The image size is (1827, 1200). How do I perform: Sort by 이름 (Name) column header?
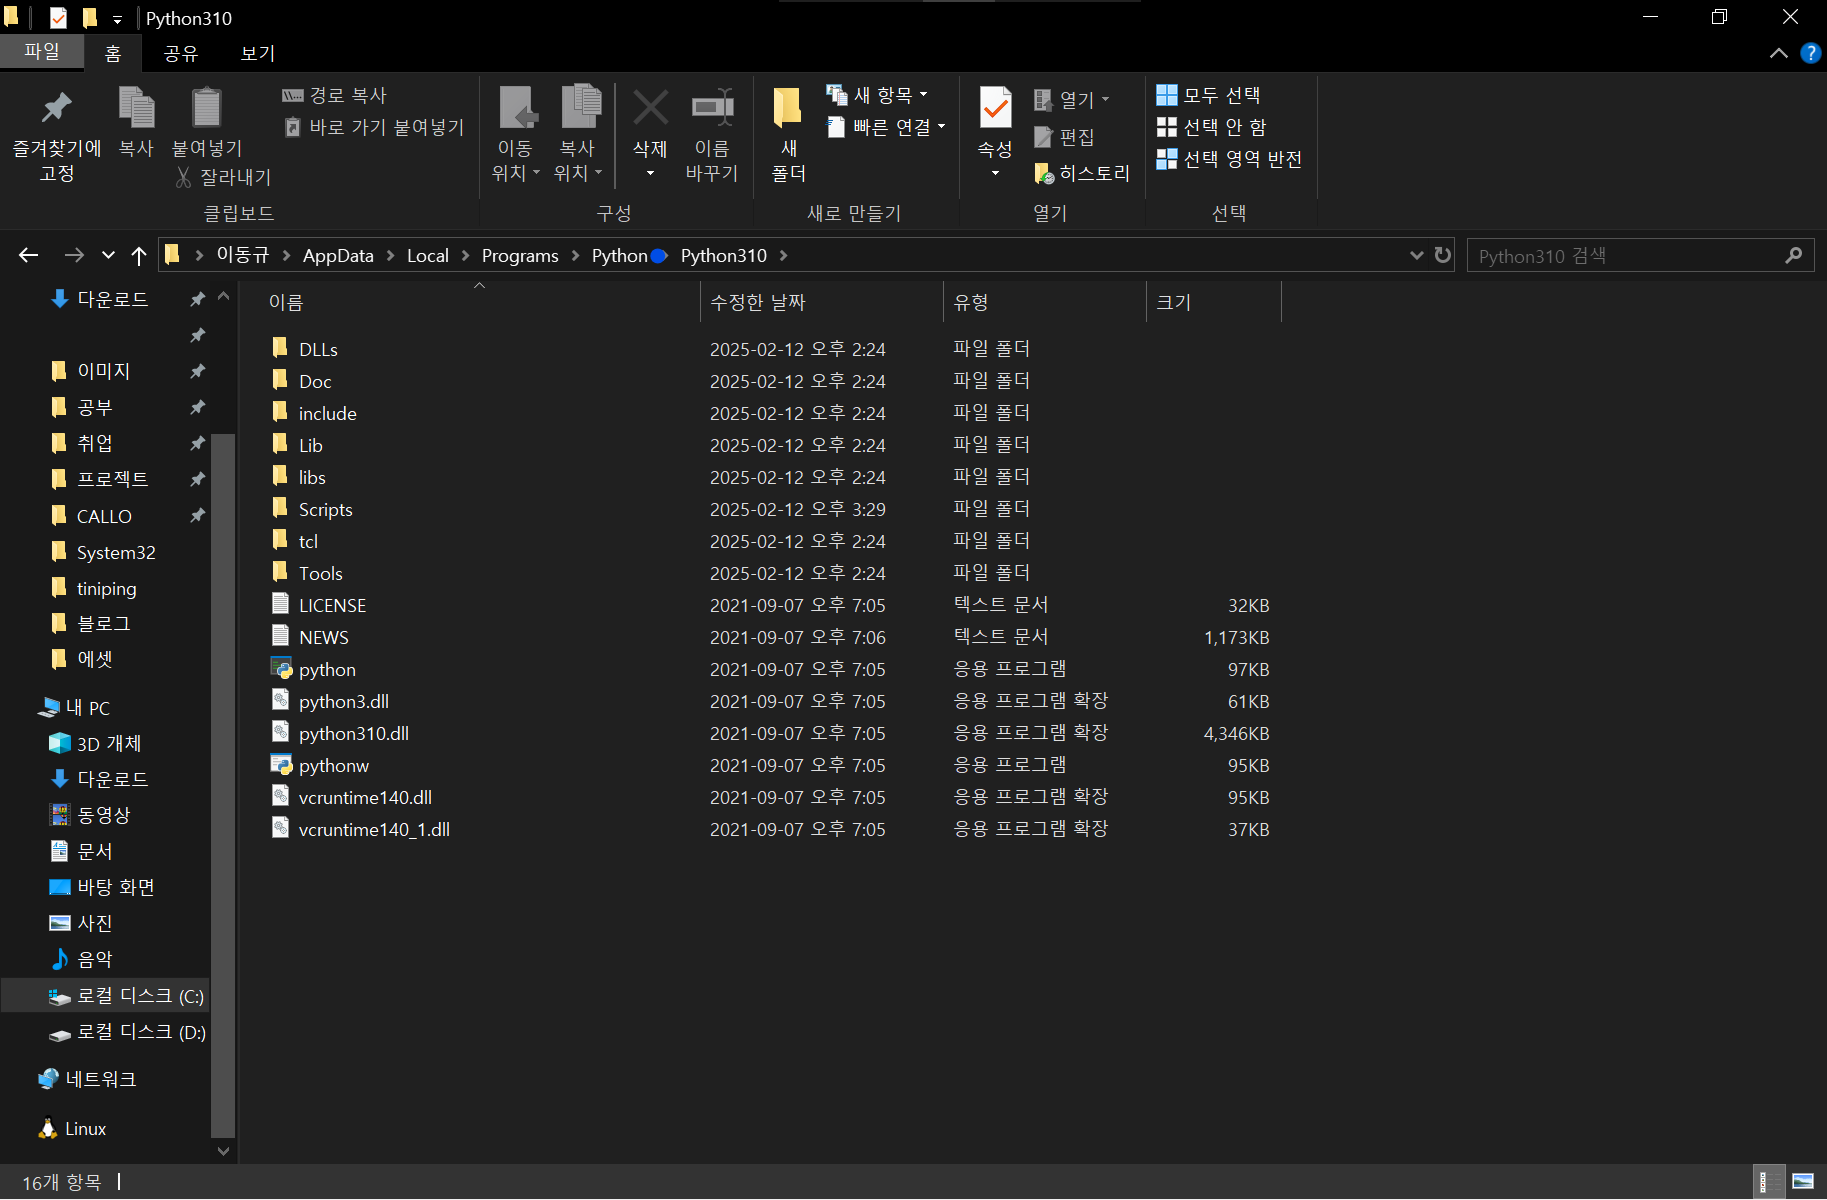(x=286, y=302)
